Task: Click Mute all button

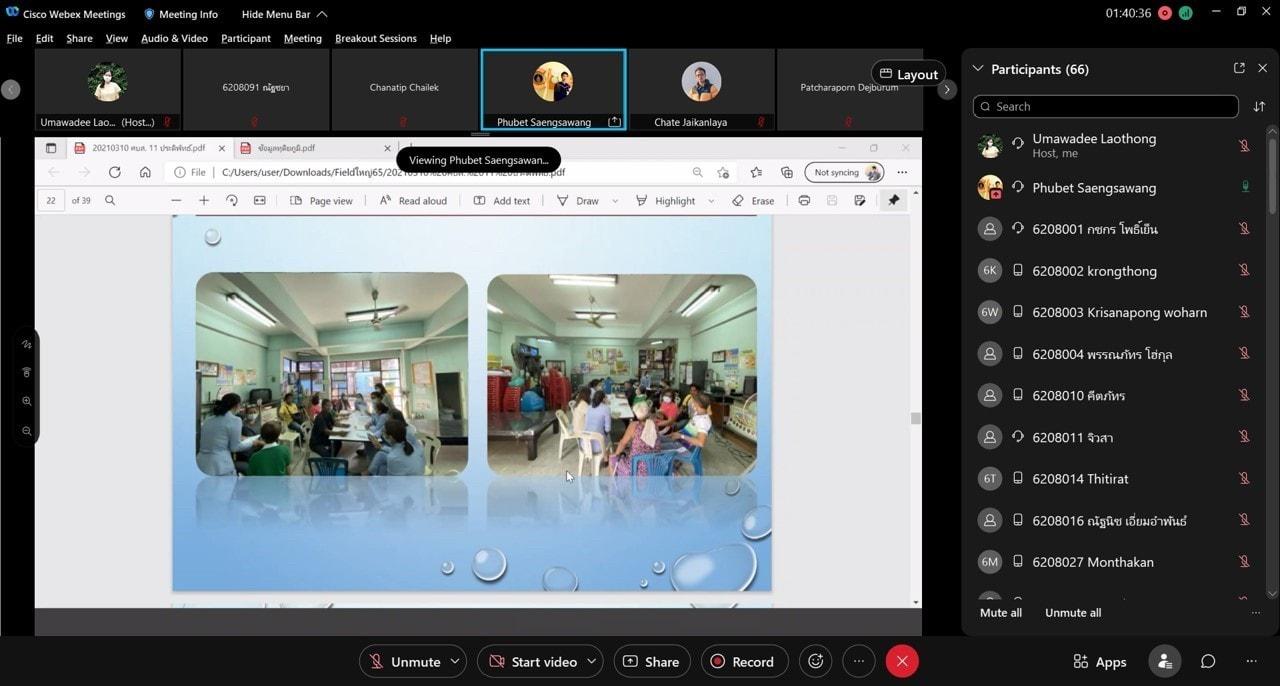Action: [x=1001, y=613]
